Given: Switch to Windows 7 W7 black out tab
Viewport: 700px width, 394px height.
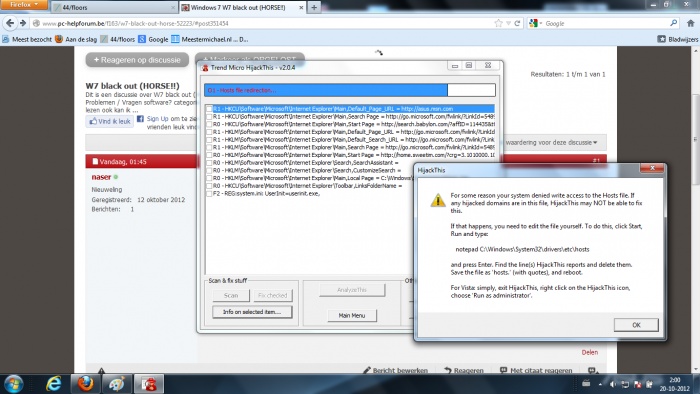Looking at the screenshot, I should click(243, 8).
